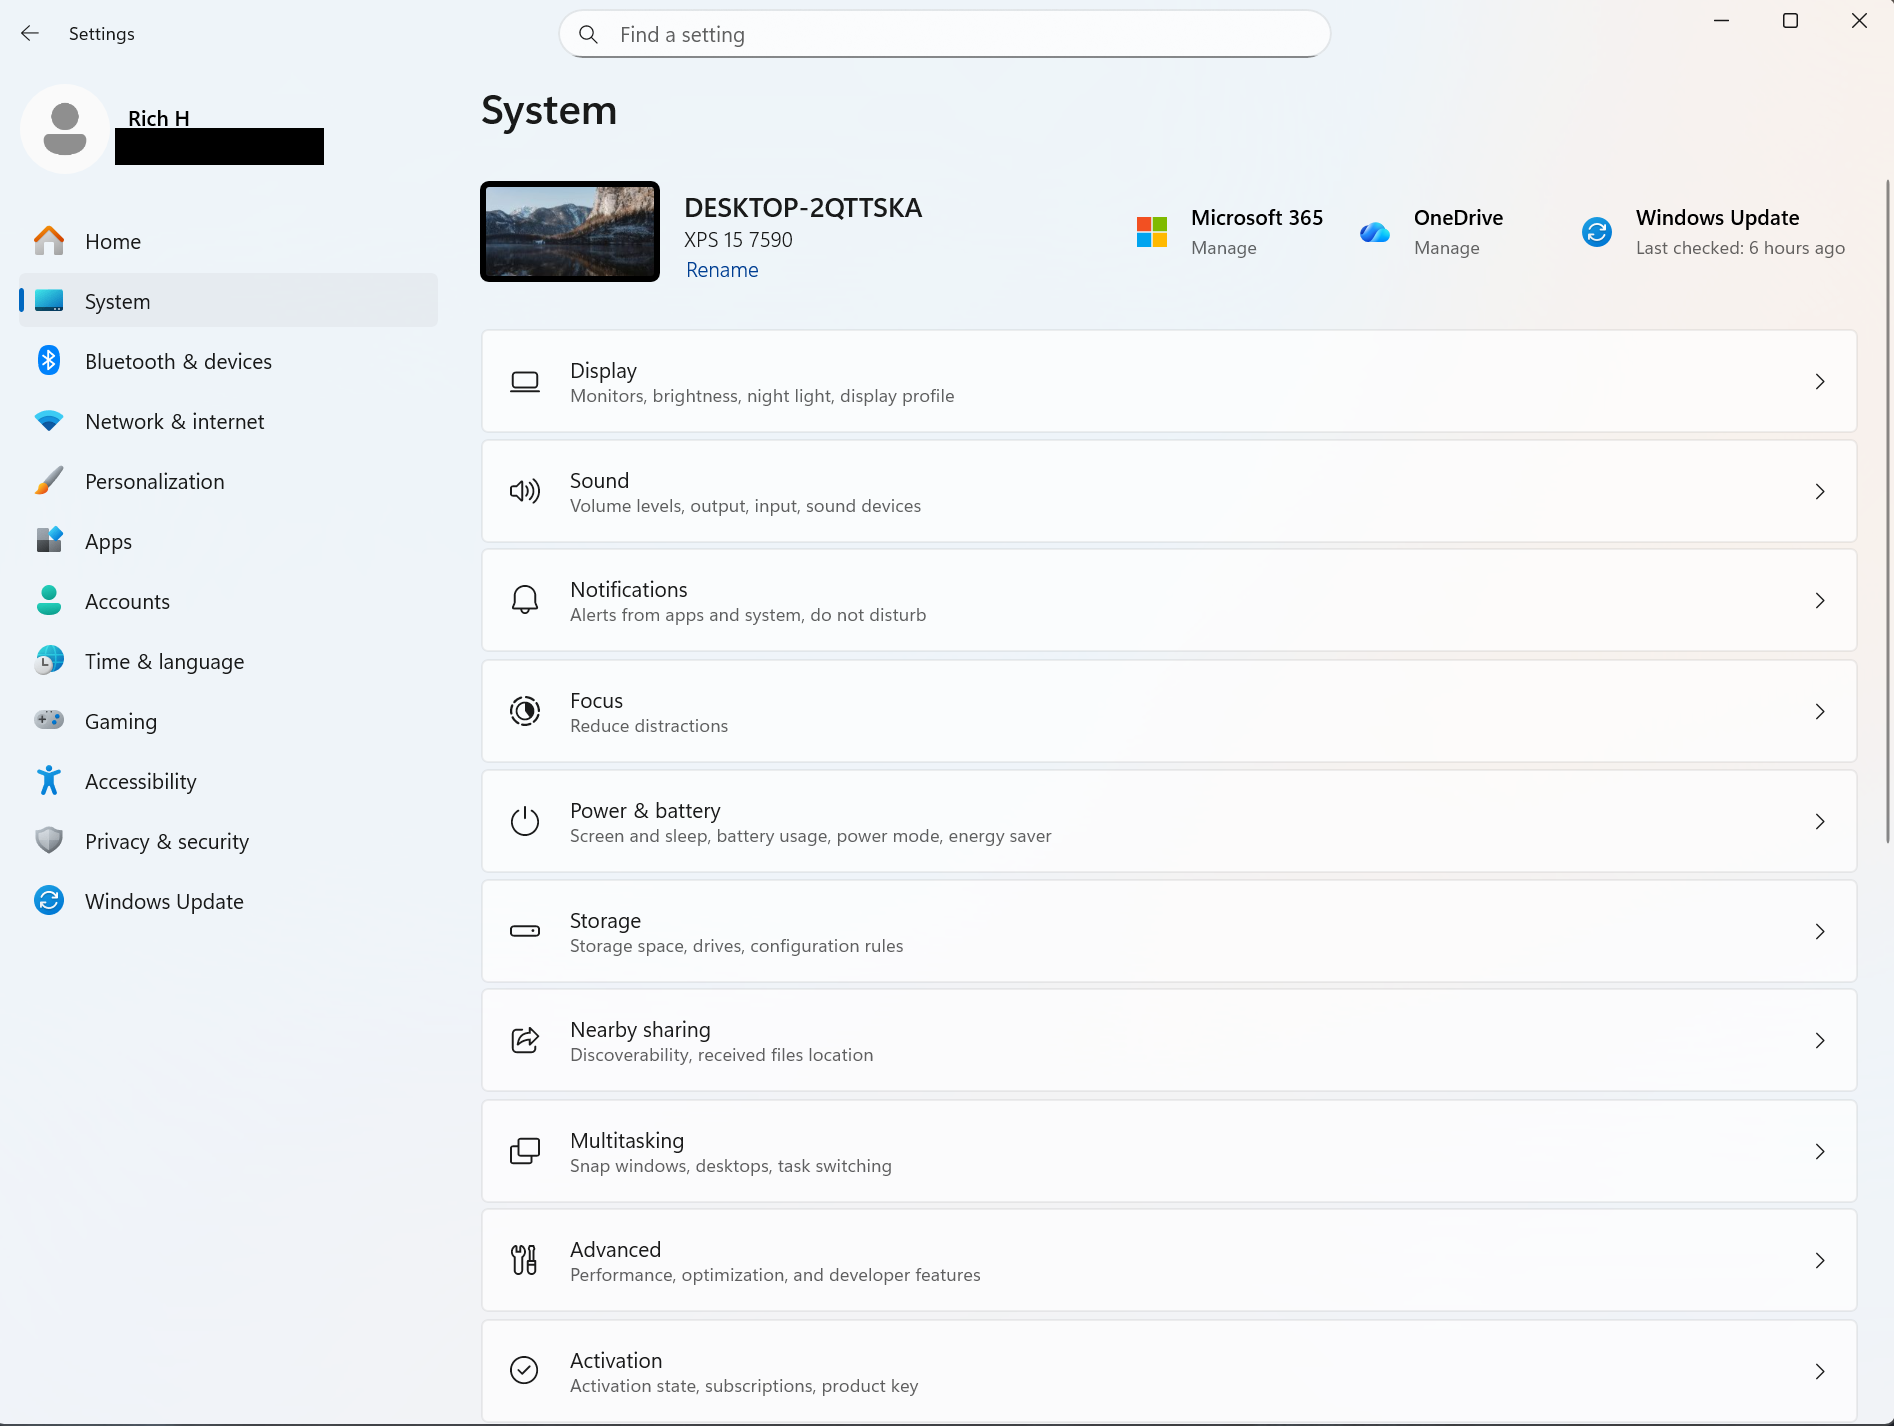The image size is (1894, 1426).
Task: Click the Multitasking windows icon
Action: [525, 1151]
